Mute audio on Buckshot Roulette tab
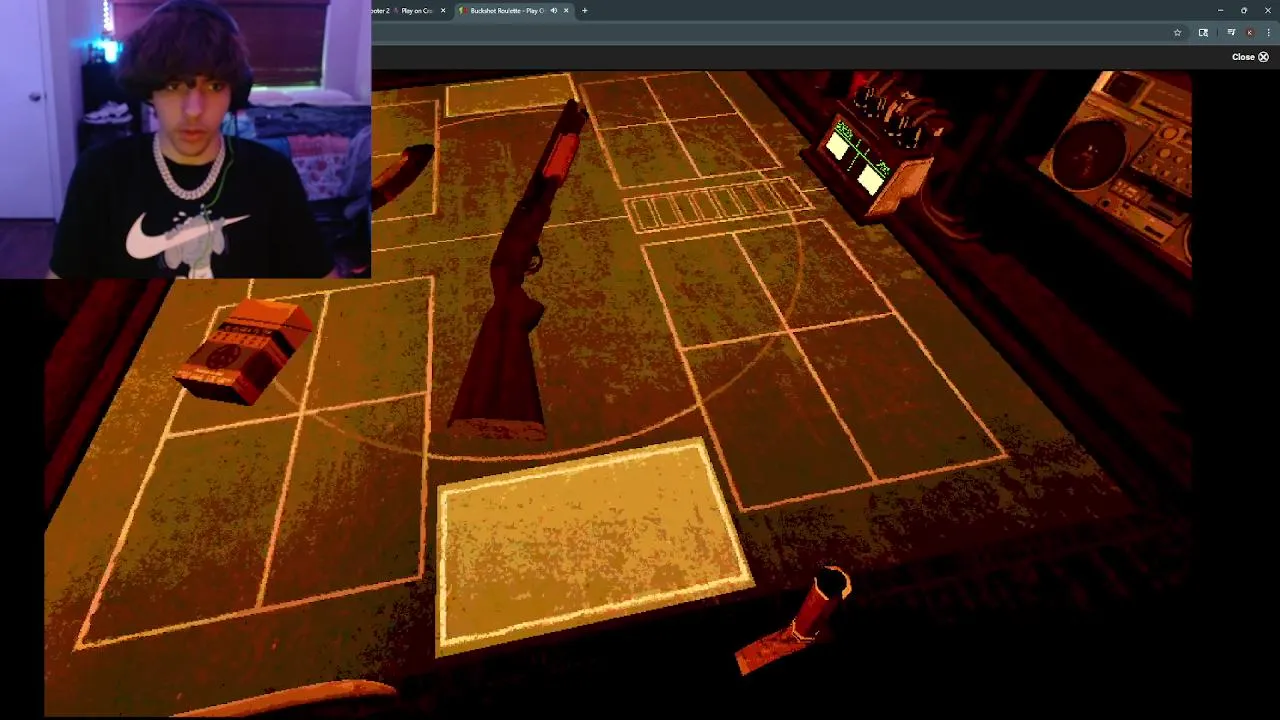This screenshot has height=720, width=1280. tap(554, 11)
